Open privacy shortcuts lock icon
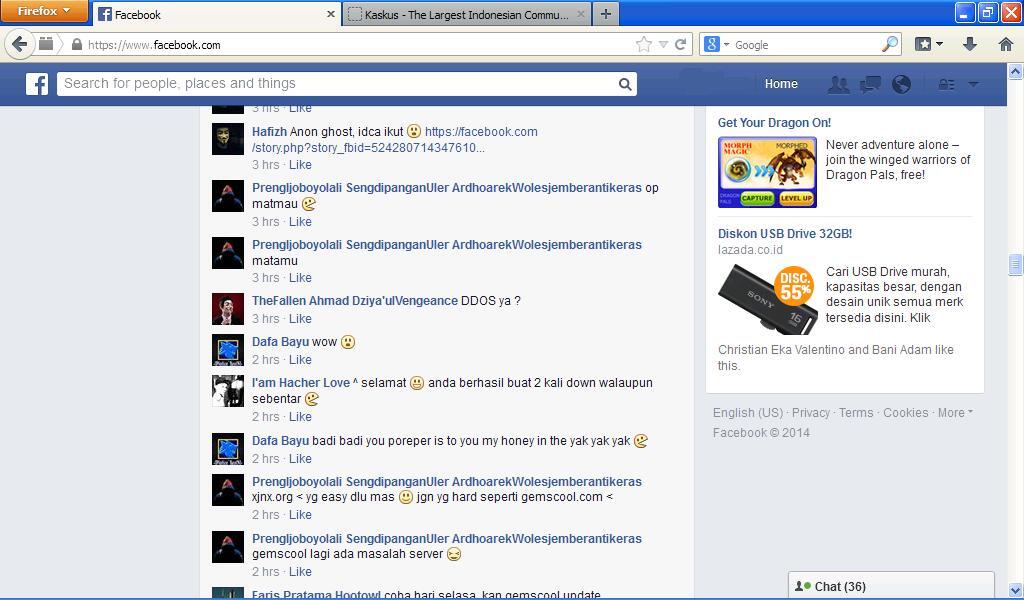Viewport: 1024px width, 600px height. coord(946,84)
